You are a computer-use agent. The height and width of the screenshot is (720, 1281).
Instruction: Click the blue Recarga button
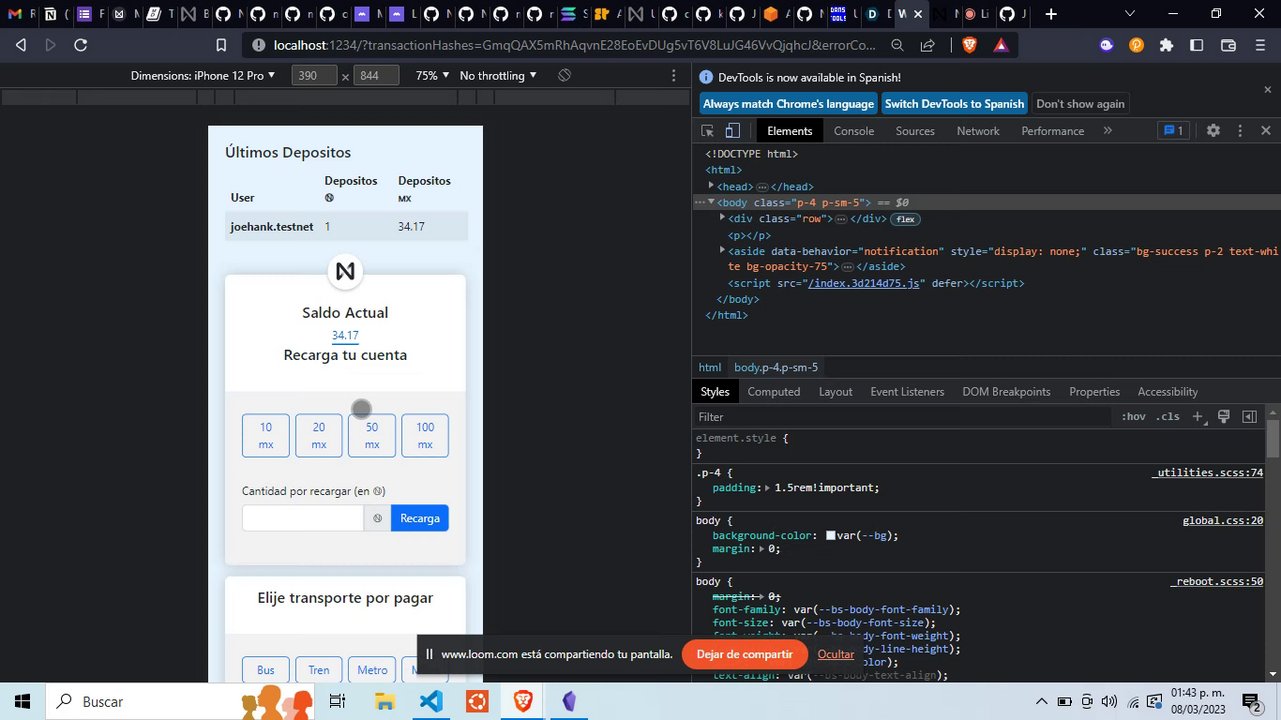[x=420, y=518]
